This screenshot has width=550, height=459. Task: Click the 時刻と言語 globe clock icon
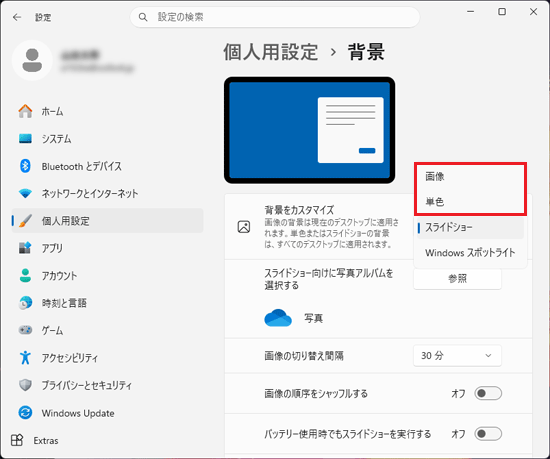pyautogui.click(x=25, y=303)
